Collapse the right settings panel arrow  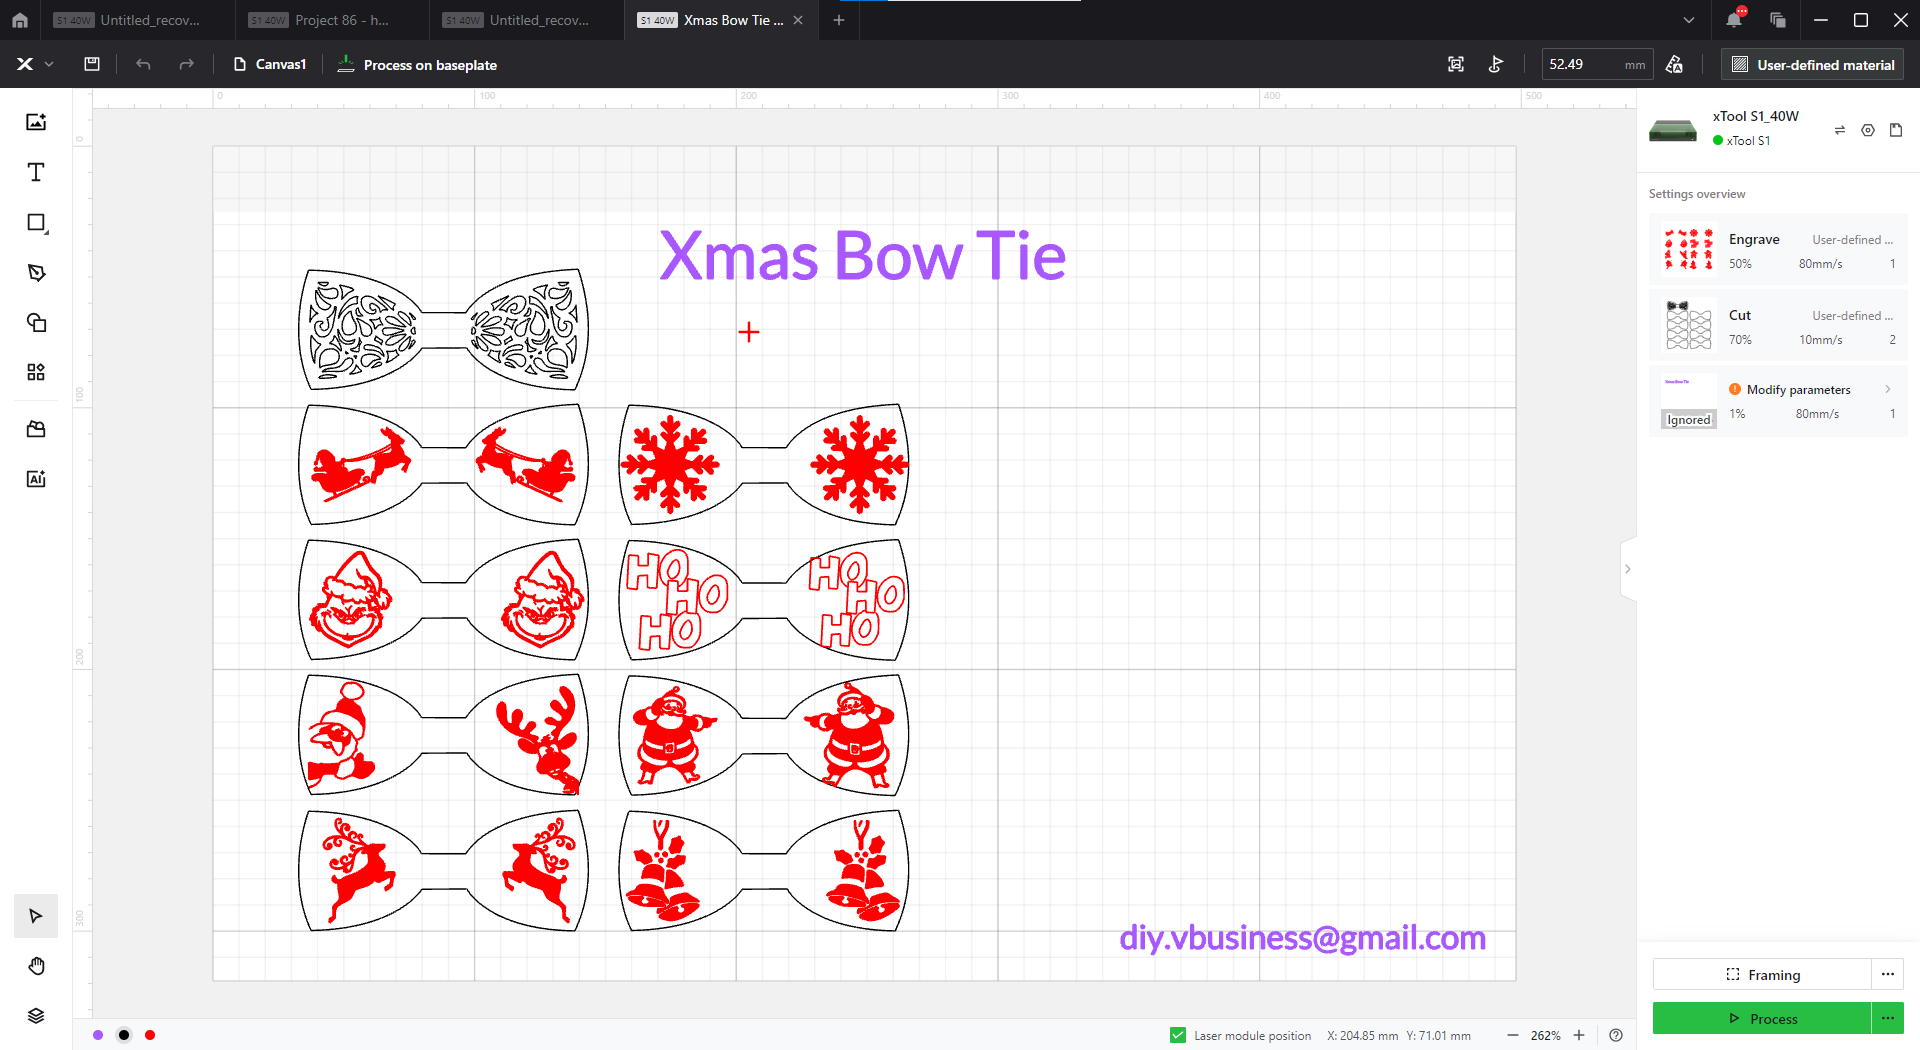coord(1628,569)
